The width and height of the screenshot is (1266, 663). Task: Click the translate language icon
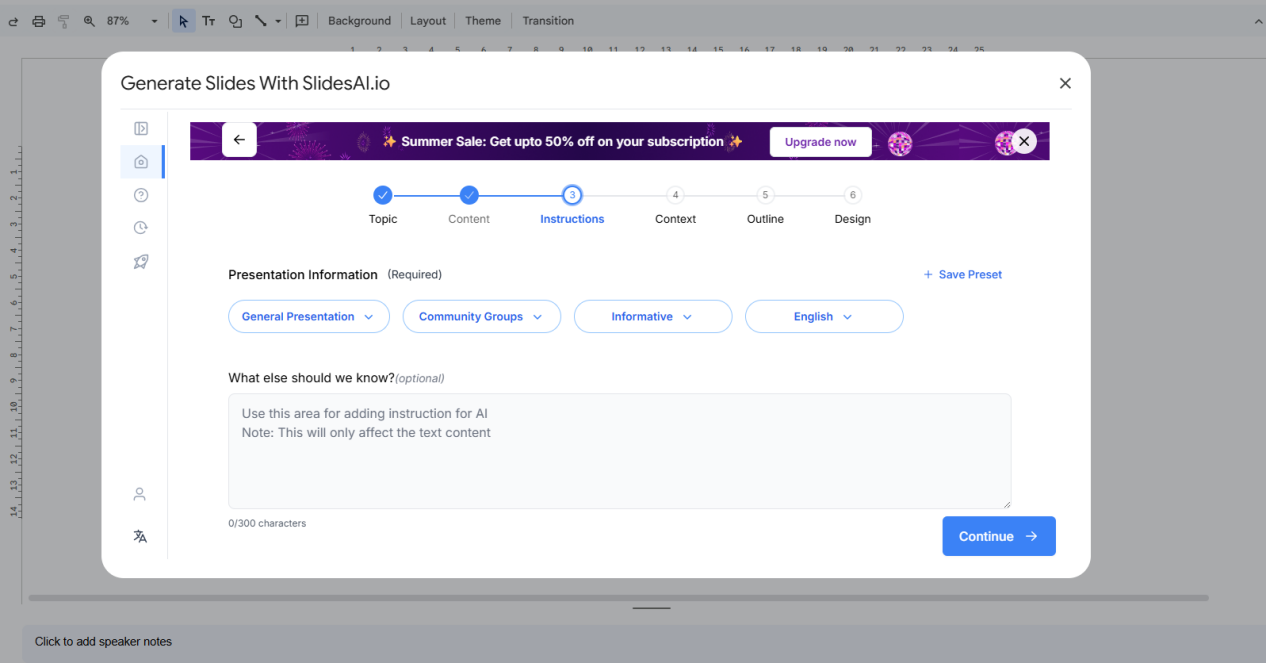140,536
